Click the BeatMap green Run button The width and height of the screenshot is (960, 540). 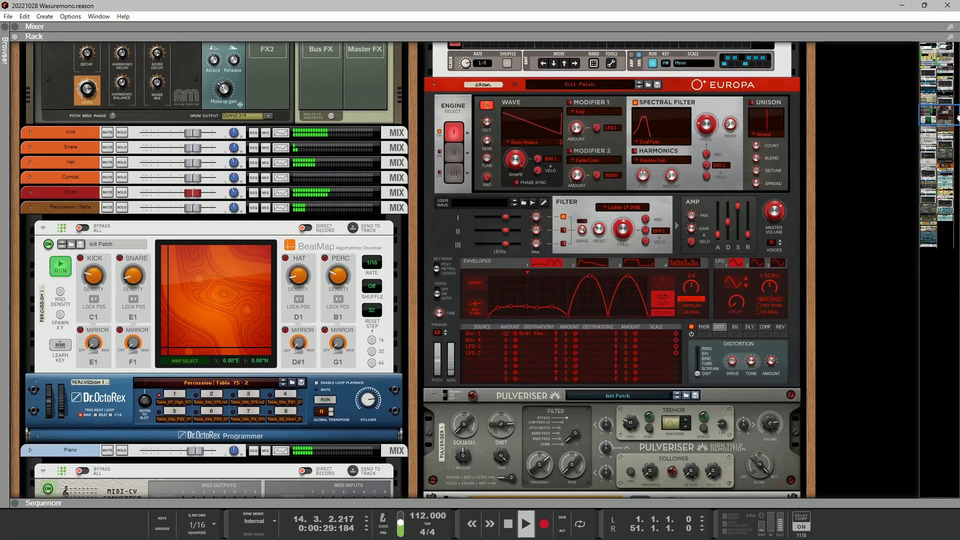(60, 266)
